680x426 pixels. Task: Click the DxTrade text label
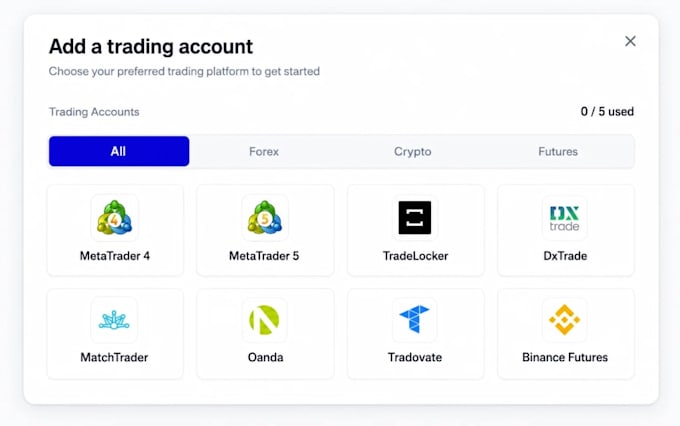coord(565,256)
